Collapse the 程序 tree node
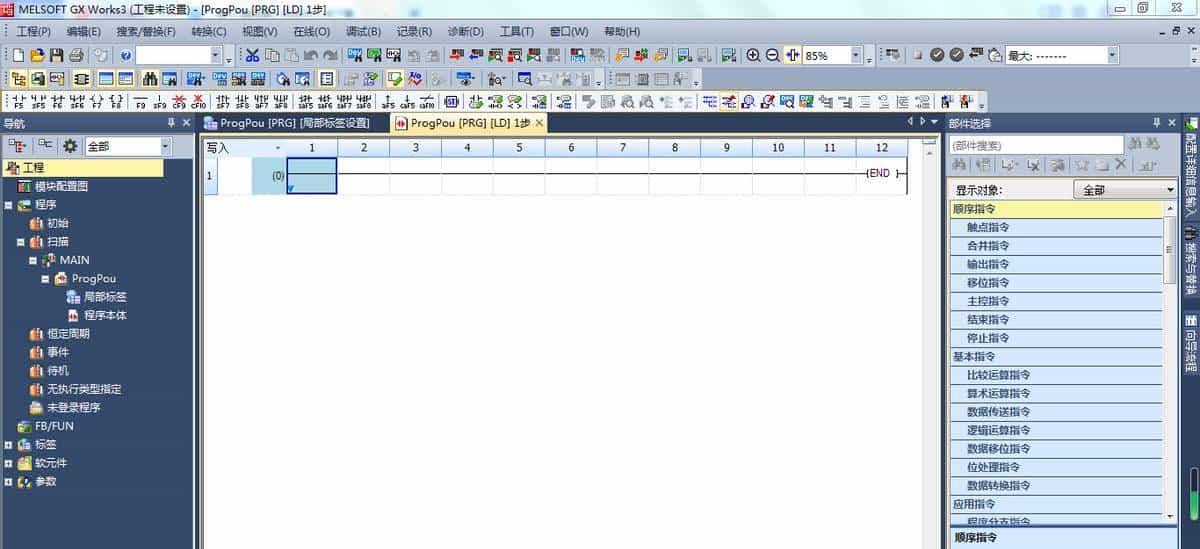Screen dimensions: 1200x549 coord(9,205)
